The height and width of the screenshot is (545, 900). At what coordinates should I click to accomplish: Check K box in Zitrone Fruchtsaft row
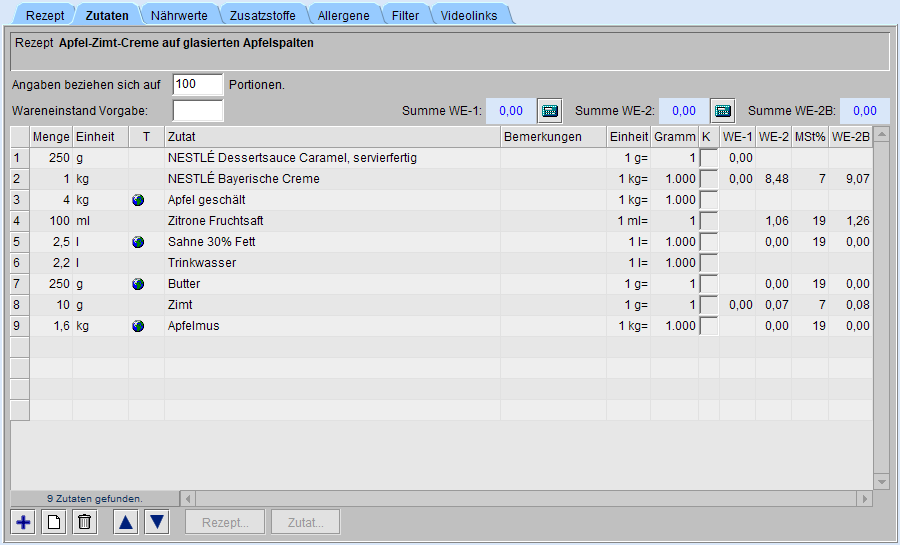[708, 221]
